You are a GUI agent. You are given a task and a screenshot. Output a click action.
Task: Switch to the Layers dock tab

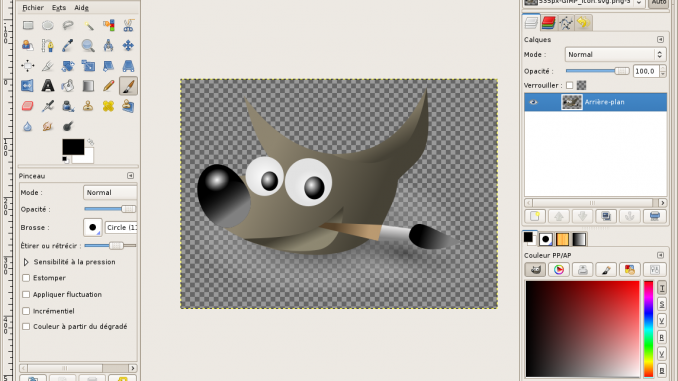coord(531,22)
